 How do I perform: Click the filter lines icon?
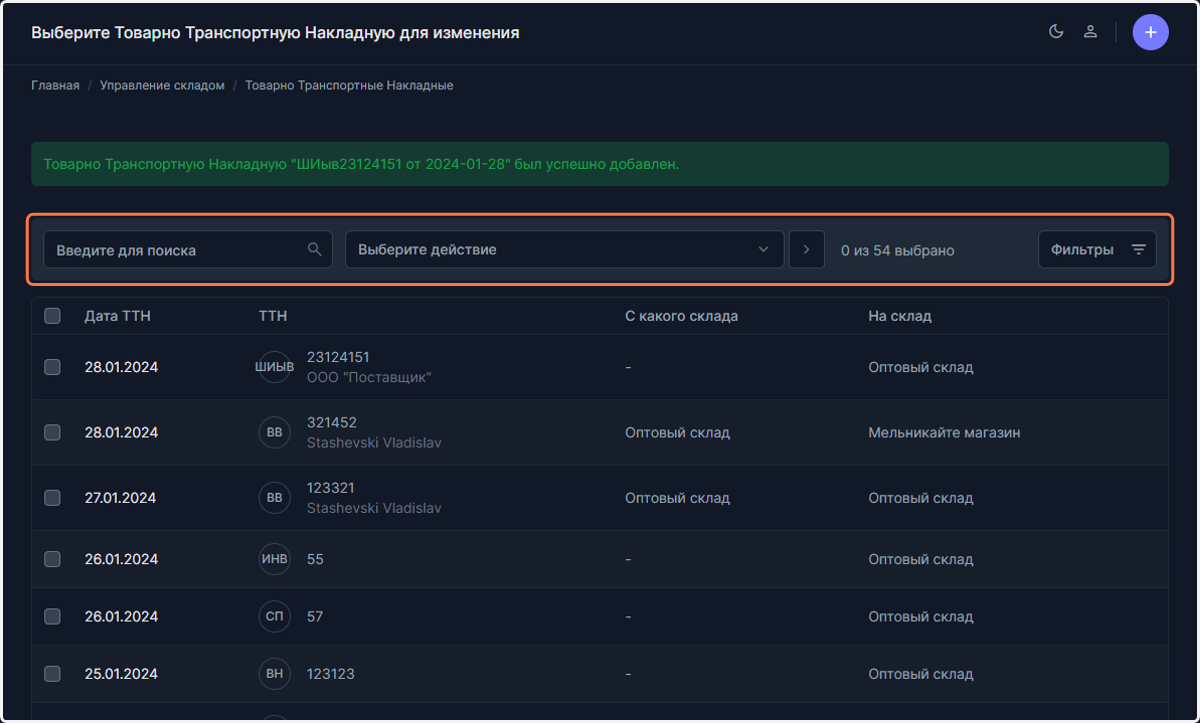tap(1138, 249)
